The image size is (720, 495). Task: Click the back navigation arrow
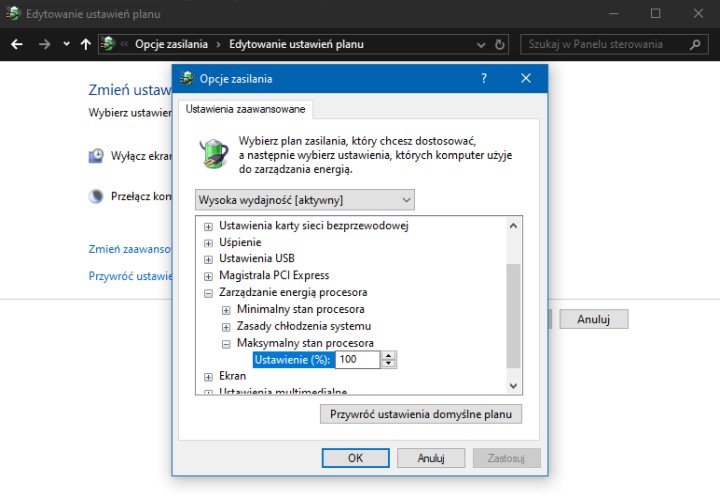[x=17, y=44]
